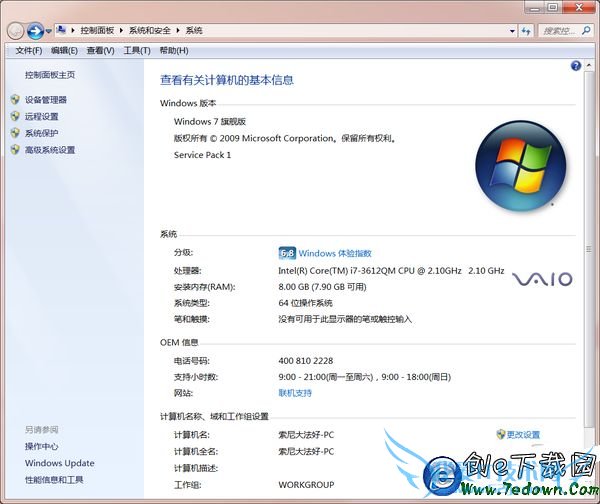The image size is (600, 504).
Task: Click the address bar refresh icon
Action: [x=526, y=31]
